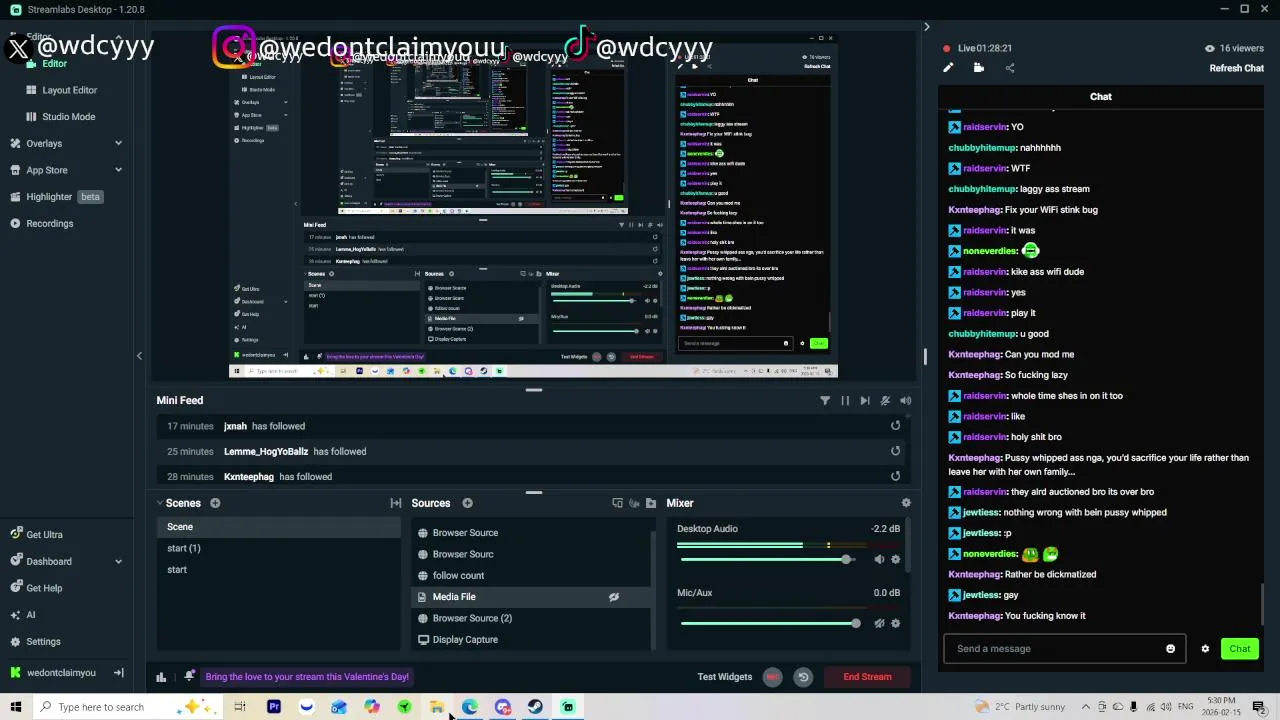This screenshot has width=1280, height=720.
Task: Open chat settings gear icon
Action: pos(1205,649)
